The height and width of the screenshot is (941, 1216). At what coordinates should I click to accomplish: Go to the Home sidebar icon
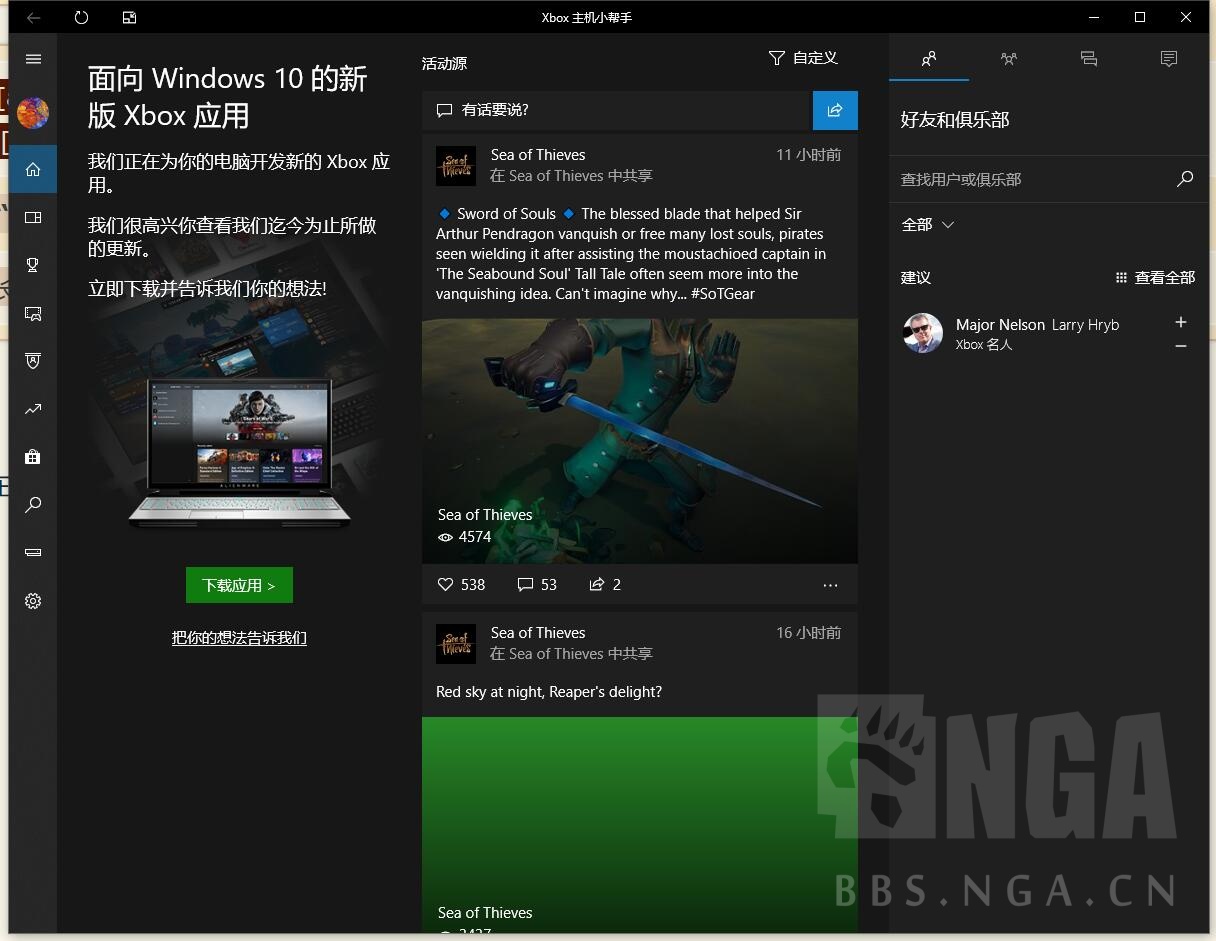pyautogui.click(x=33, y=169)
